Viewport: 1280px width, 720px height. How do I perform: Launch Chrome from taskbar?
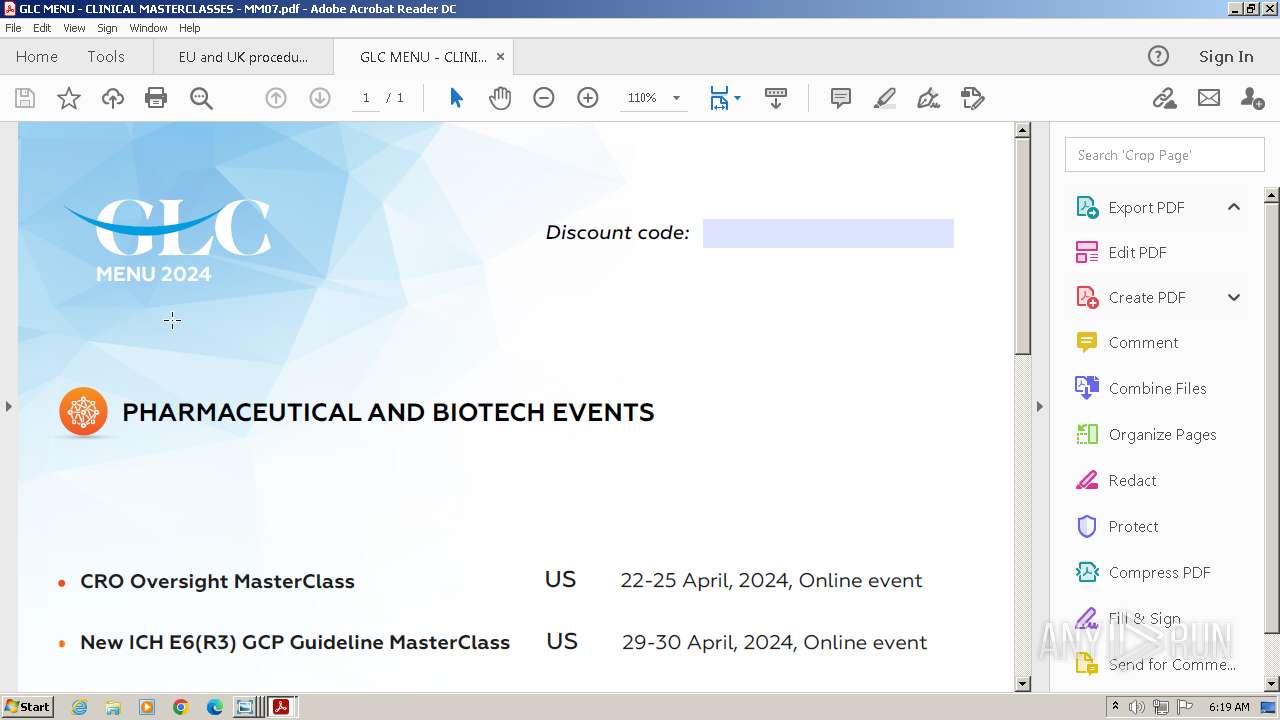[181, 707]
